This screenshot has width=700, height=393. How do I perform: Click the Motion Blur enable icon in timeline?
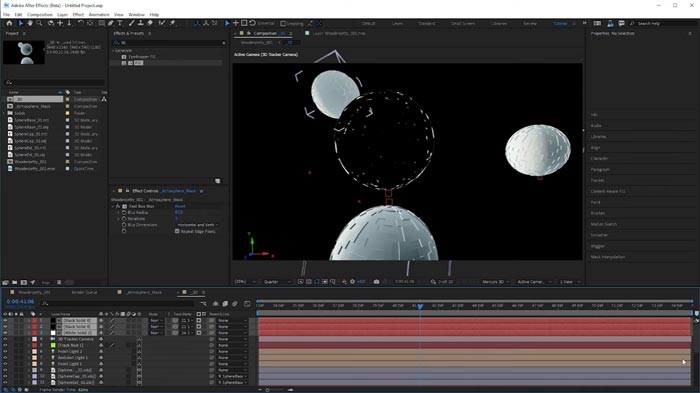[235, 304]
